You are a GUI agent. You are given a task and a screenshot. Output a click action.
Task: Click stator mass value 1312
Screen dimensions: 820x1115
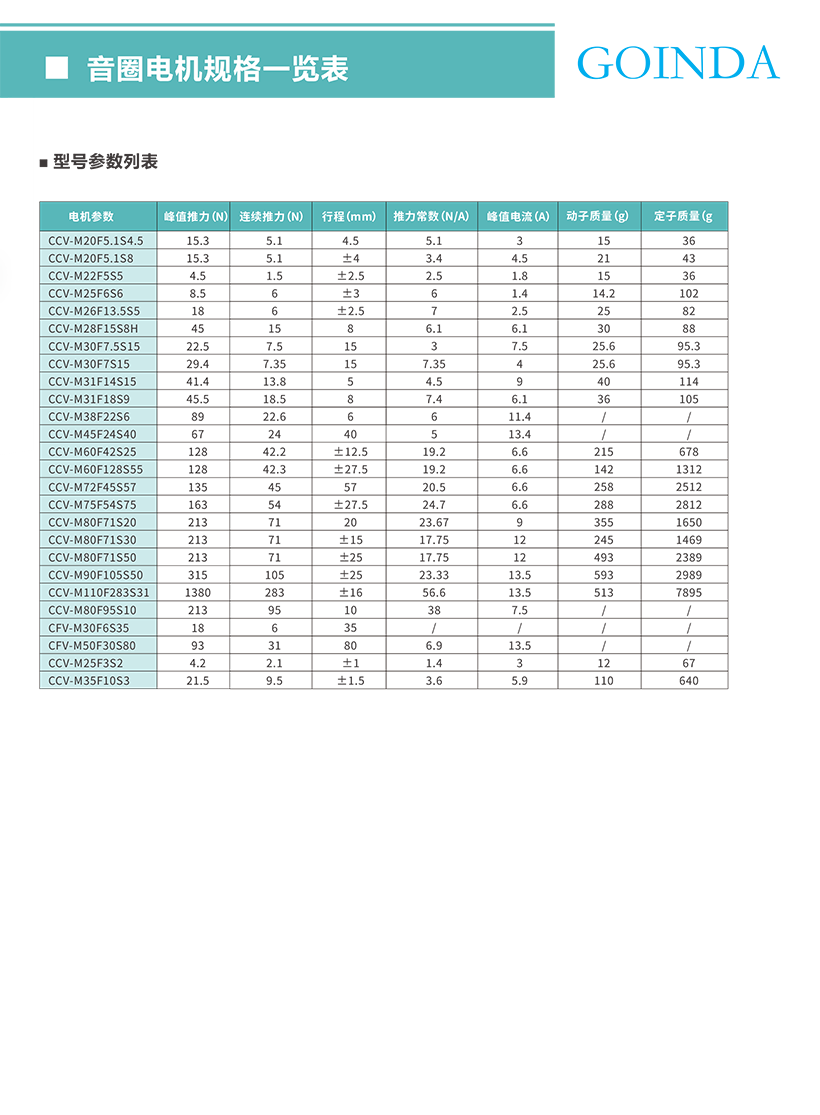(x=688, y=469)
